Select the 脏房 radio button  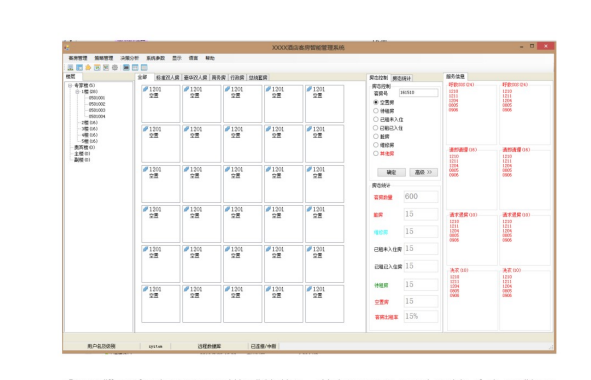pos(376,136)
